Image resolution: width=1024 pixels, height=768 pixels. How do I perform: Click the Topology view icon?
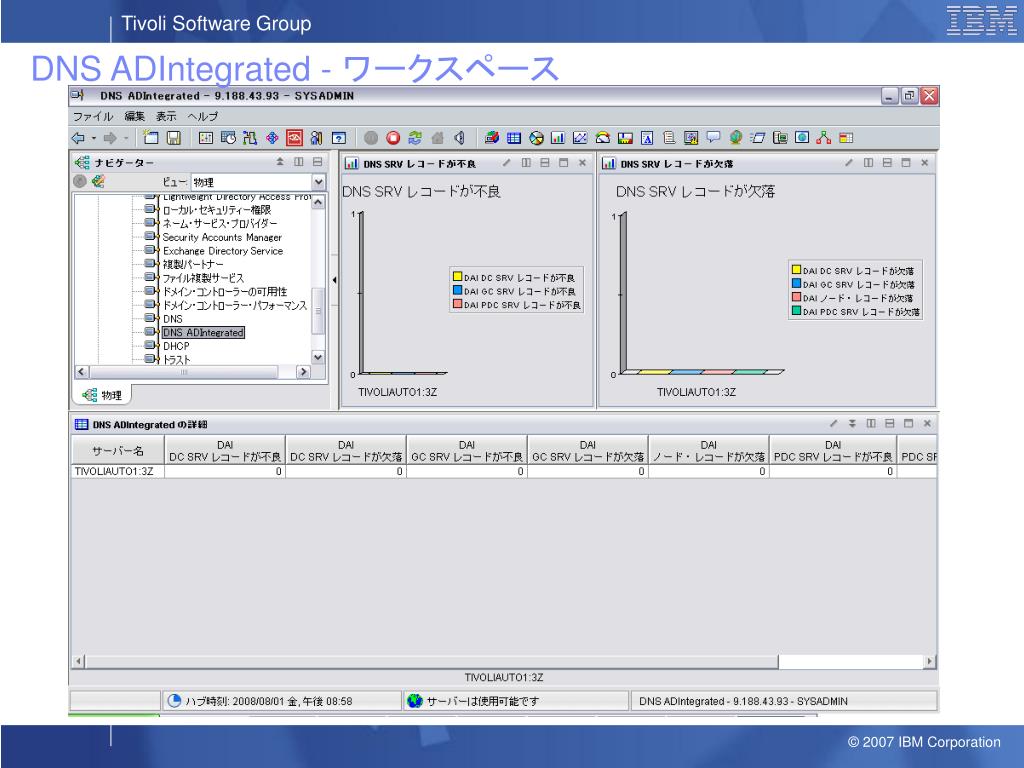pyautogui.click(x=824, y=137)
